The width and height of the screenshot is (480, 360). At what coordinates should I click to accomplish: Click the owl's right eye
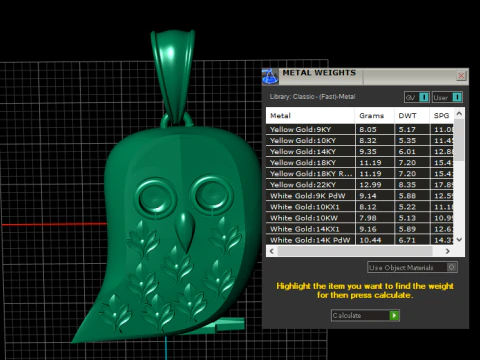tap(212, 195)
